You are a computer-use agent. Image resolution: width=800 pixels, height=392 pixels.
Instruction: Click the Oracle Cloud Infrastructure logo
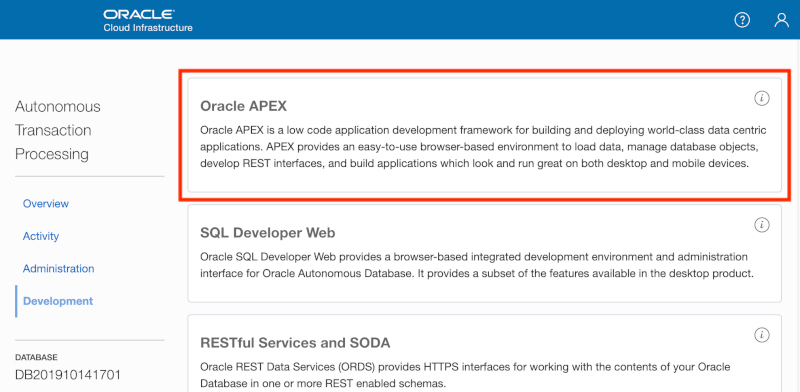(x=148, y=20)
